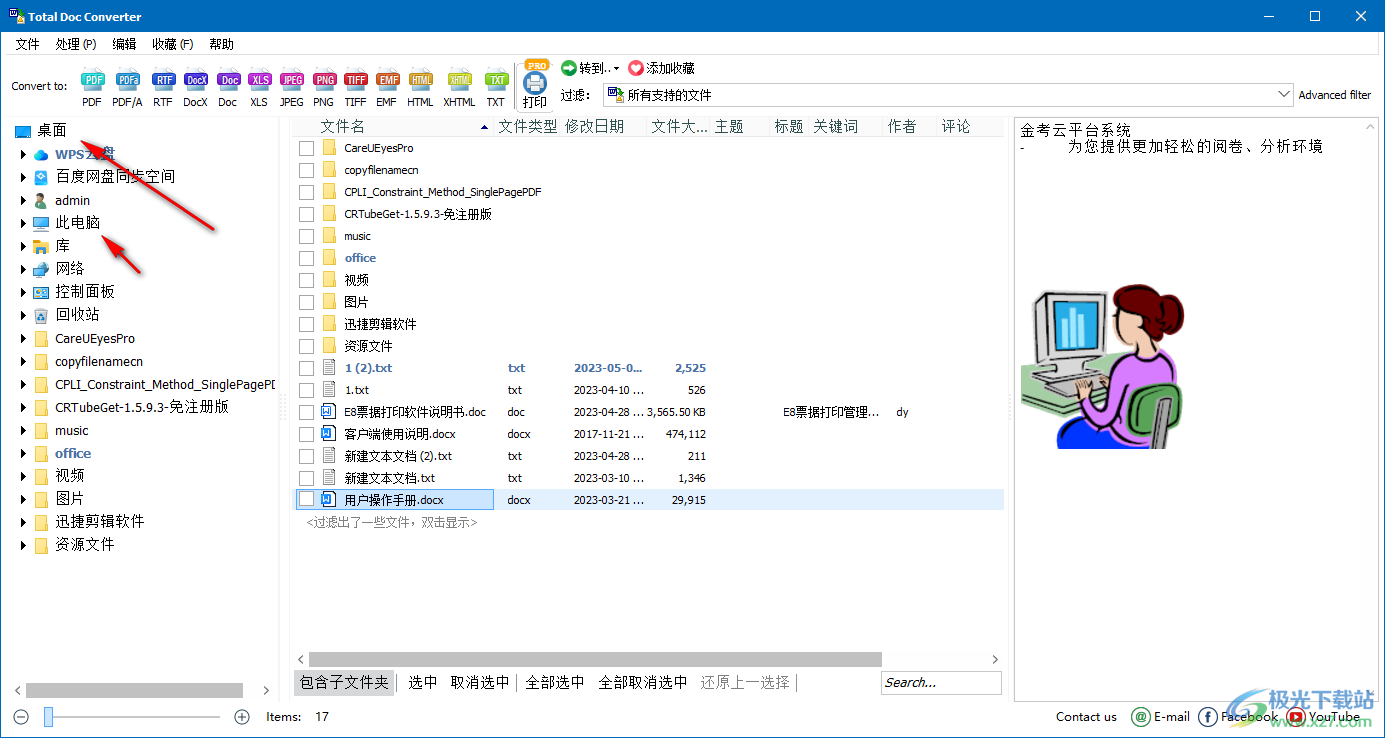Open the 帮助 menu
Screen dimensions: 1385x738
(x=221, y=44)
